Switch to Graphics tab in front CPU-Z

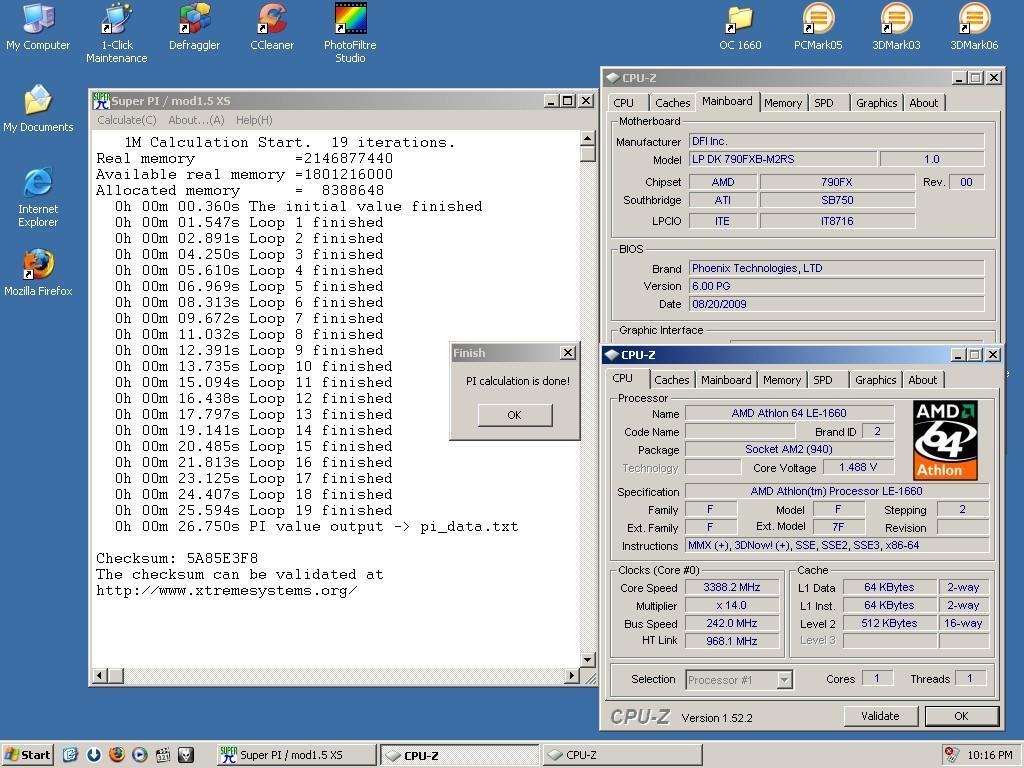[x=876, y=380]
